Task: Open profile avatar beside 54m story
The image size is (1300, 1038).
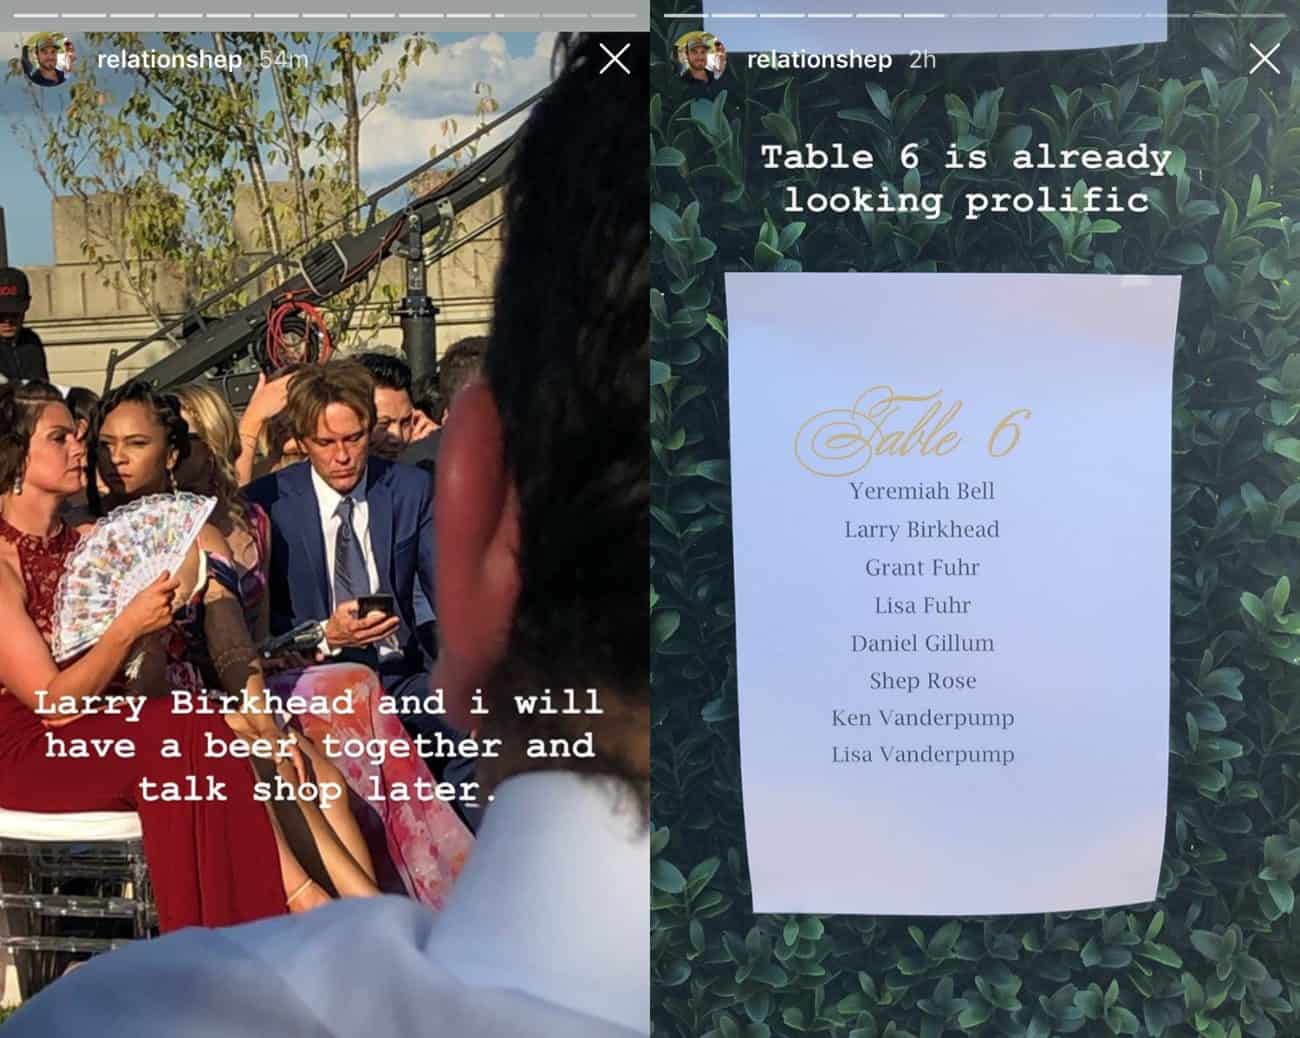Action: pos(46,59)
